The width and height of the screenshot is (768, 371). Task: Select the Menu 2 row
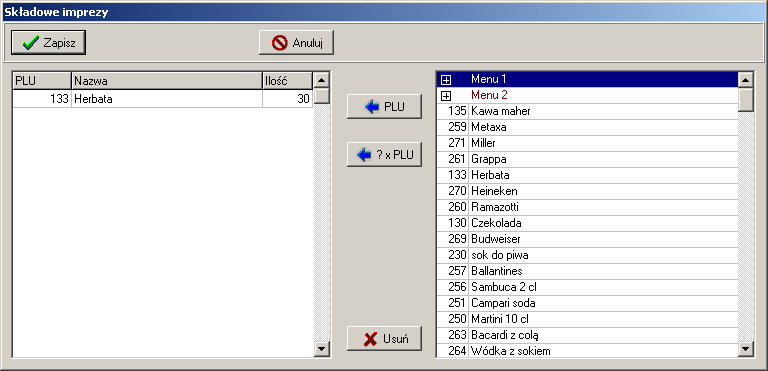click(587, 95)
